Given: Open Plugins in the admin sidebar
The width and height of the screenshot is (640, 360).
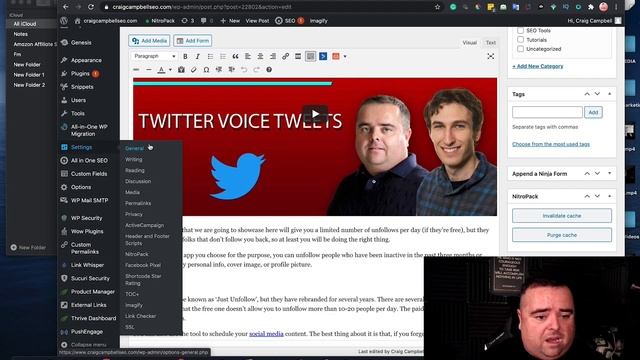Looking at the screenshot, I should click(x=80, y=73).
